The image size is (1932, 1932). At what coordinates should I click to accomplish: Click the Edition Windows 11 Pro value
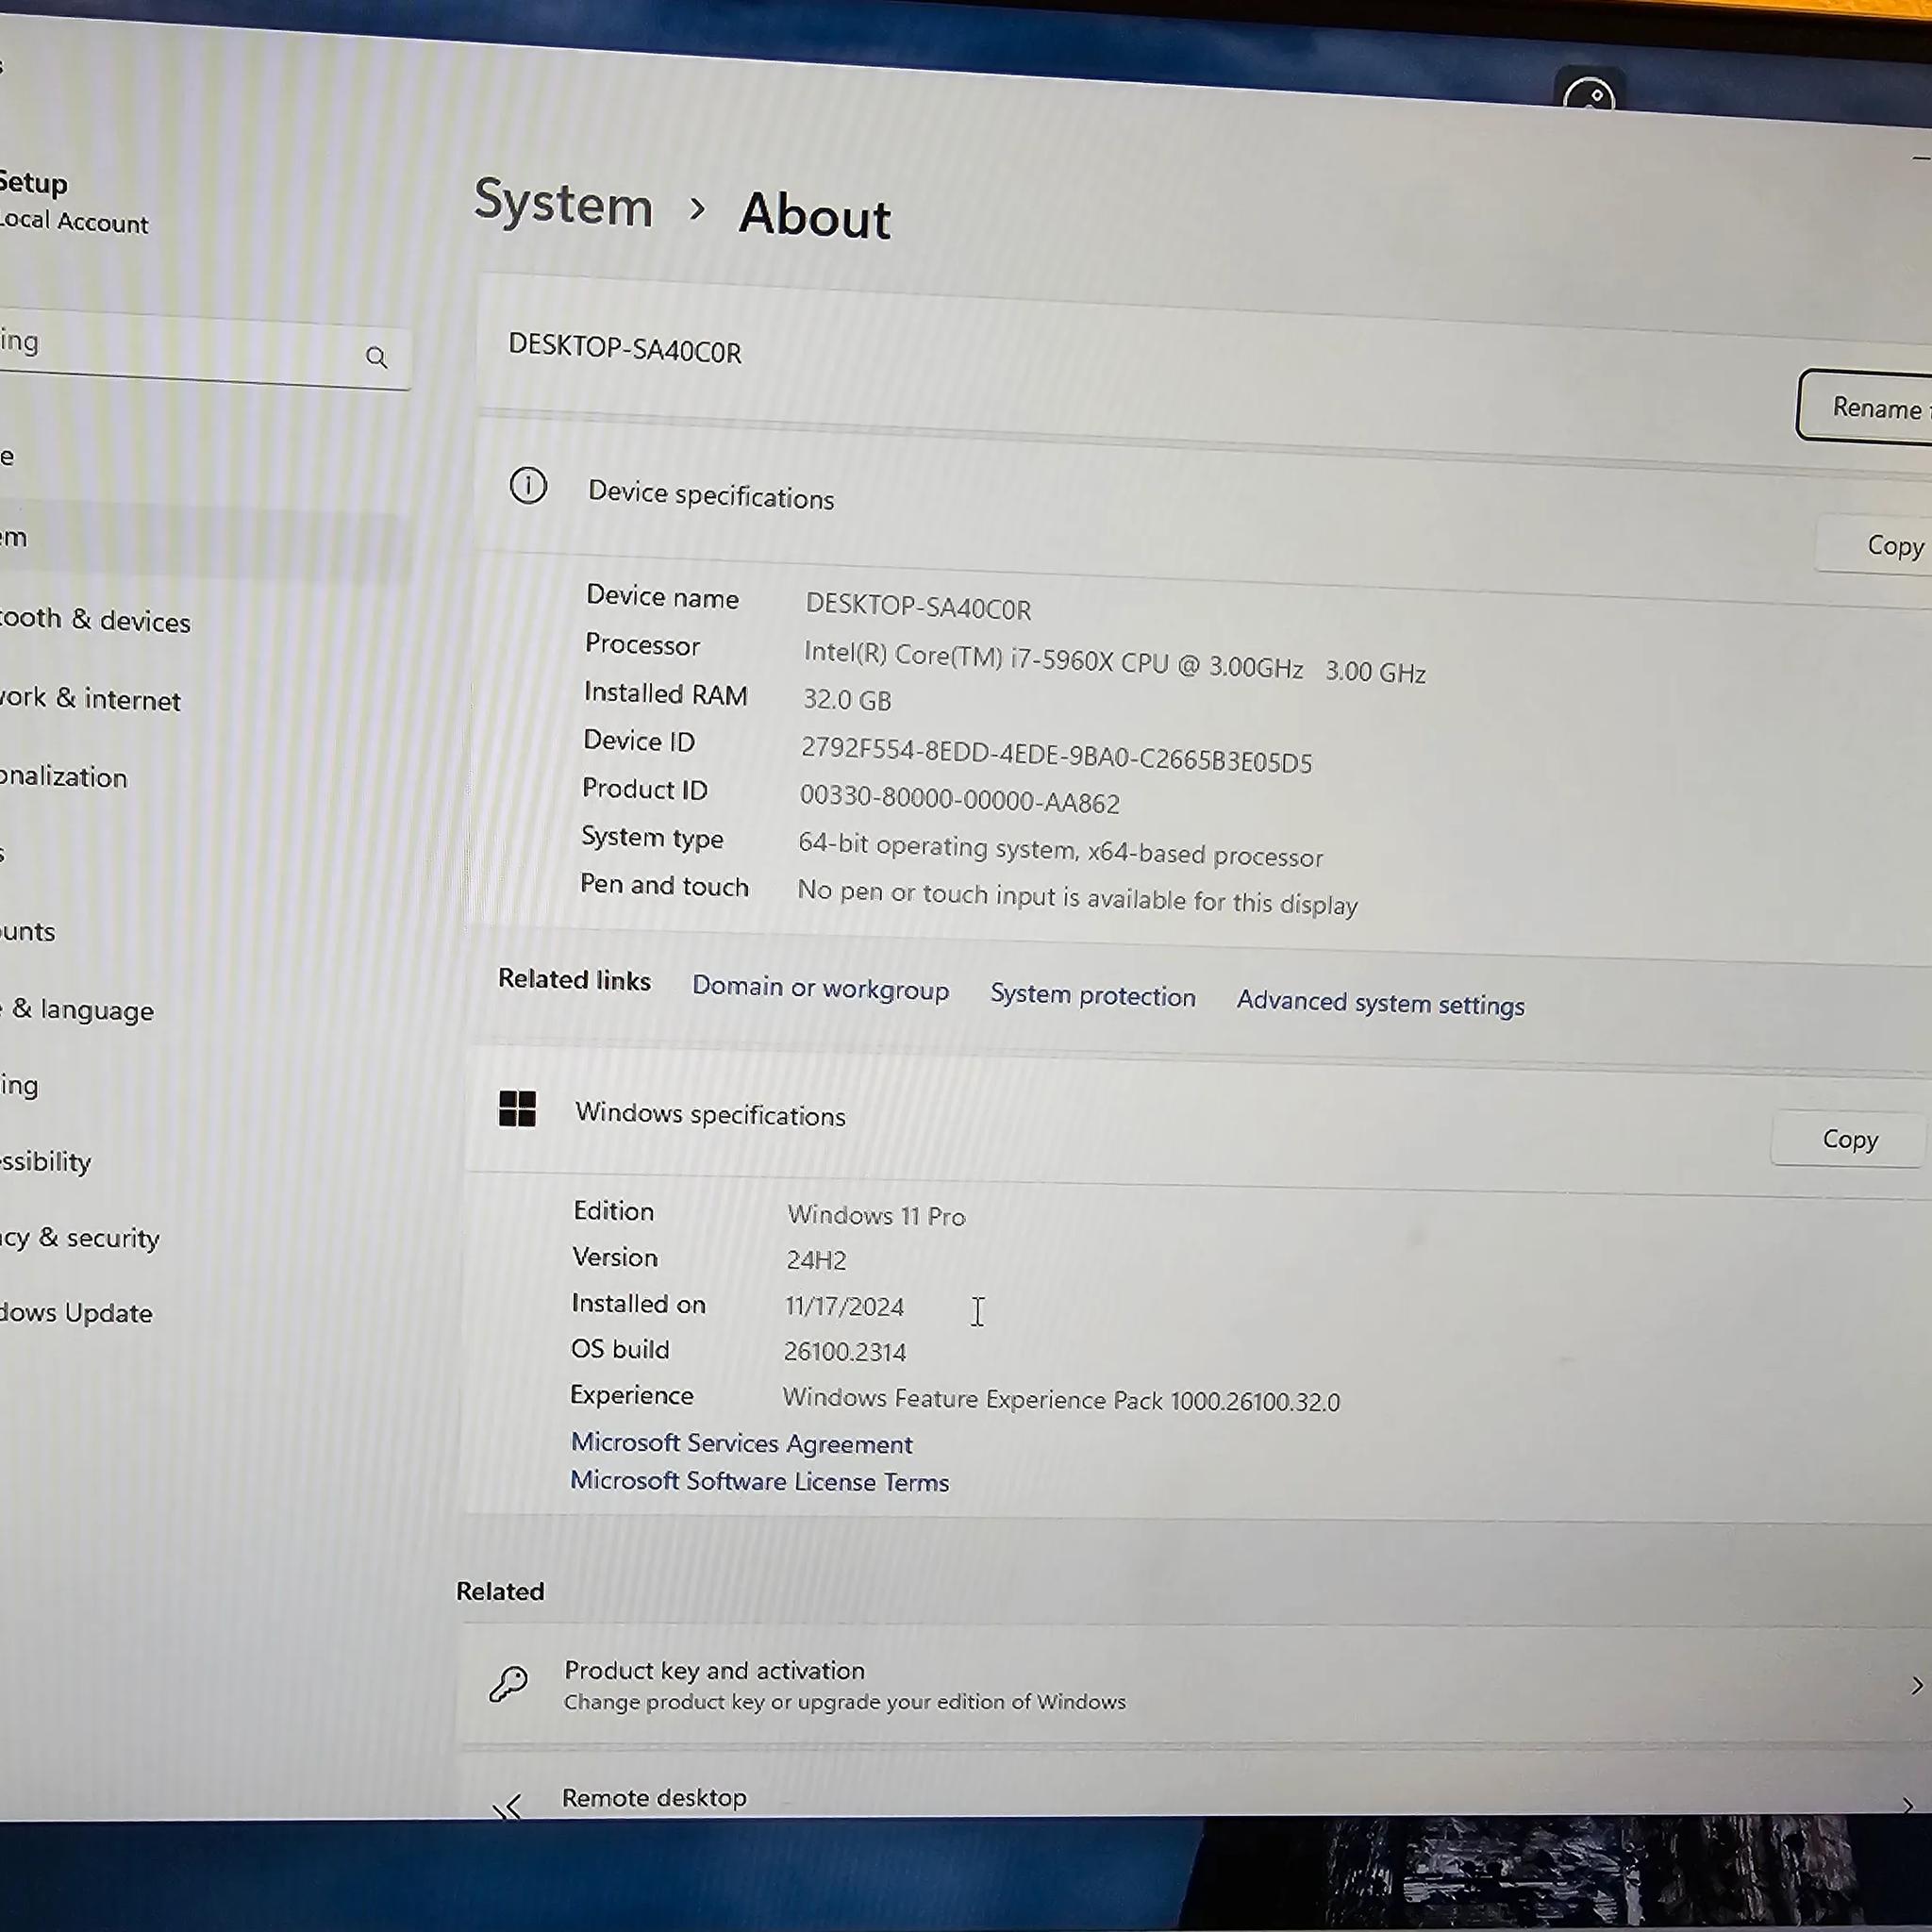[x=876, y=1215]
